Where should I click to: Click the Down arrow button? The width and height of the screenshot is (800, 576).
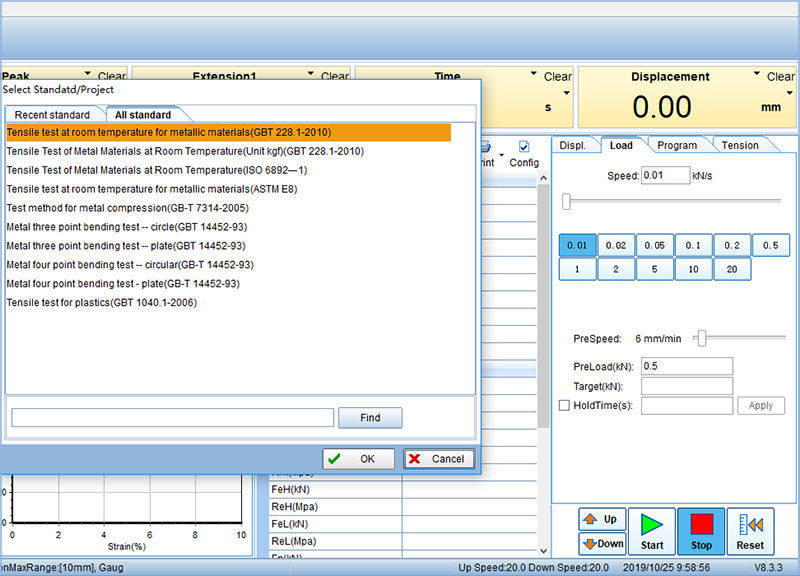tap(602, 544)
